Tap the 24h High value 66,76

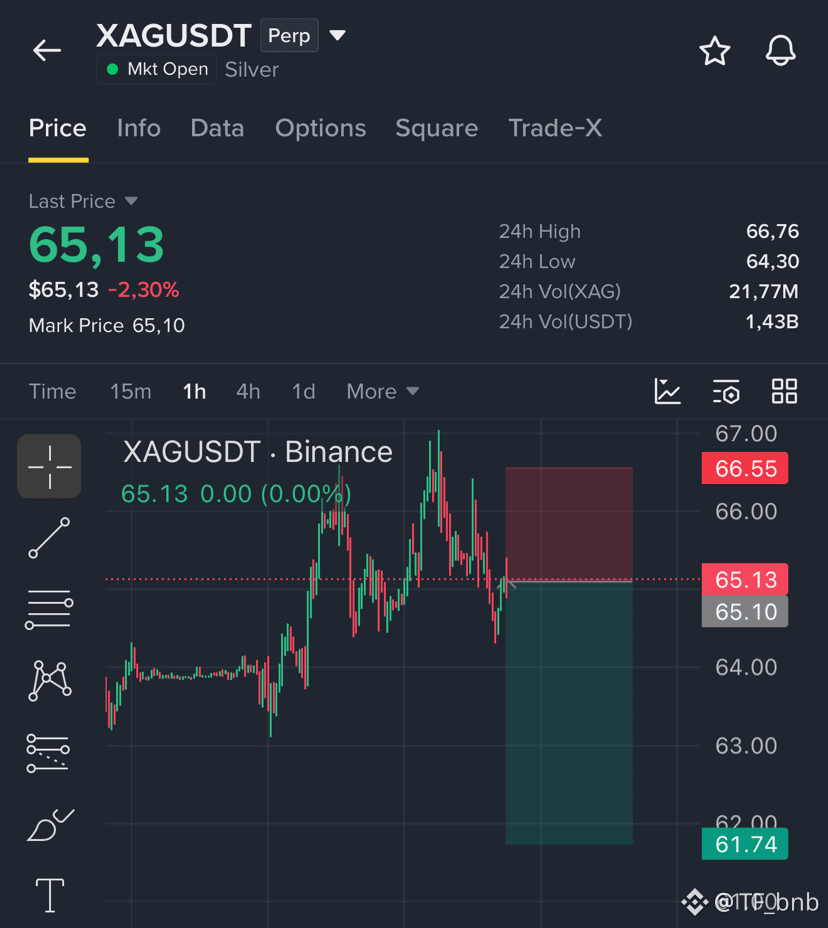(772, 231)
